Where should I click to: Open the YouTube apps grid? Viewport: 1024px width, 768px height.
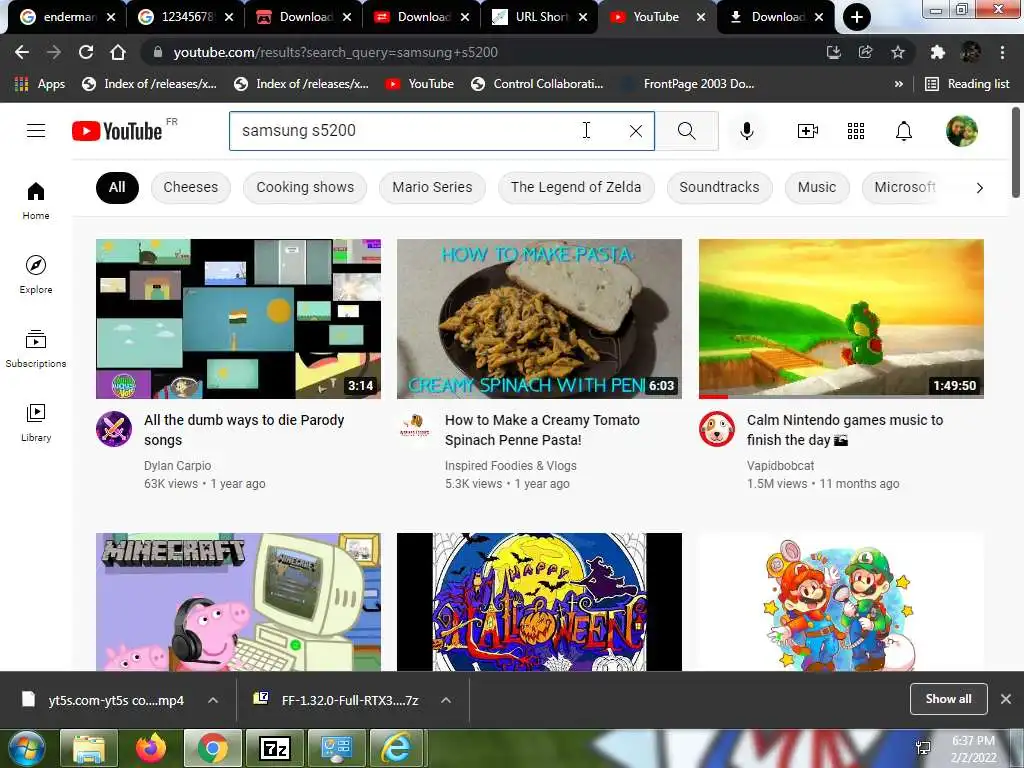[x=856, y=131]
